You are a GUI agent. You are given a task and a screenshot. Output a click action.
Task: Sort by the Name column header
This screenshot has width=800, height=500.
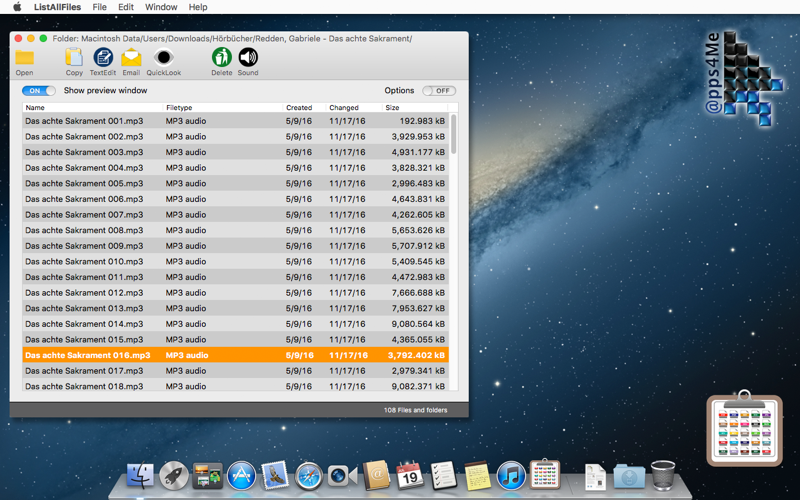click(35, 108)
